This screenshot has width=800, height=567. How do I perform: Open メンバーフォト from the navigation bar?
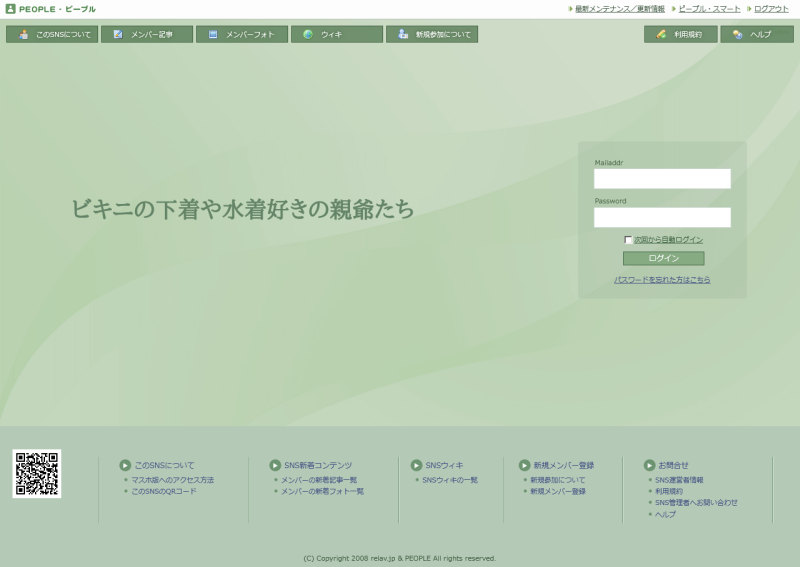click(x=241, y=35)
